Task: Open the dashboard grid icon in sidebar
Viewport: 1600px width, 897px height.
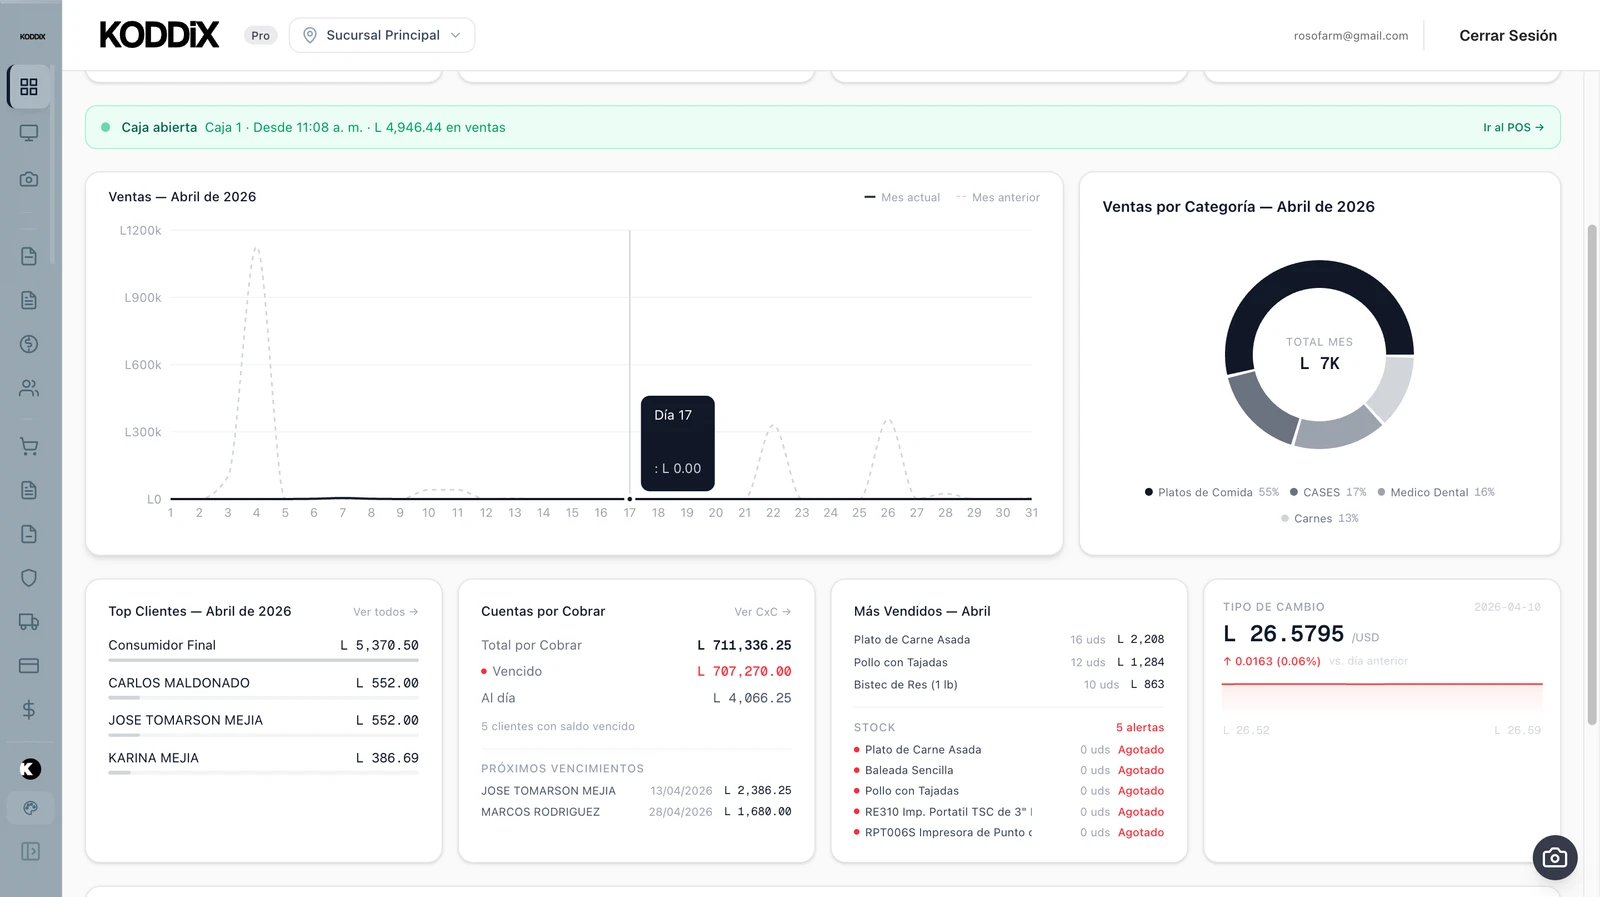Action: 29,87
